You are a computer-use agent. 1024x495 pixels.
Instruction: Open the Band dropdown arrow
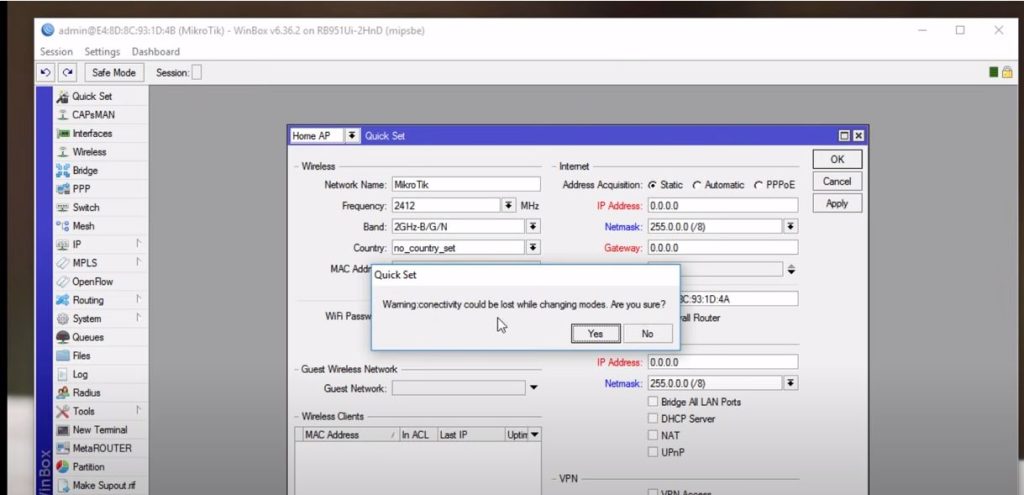coord(533,227)
